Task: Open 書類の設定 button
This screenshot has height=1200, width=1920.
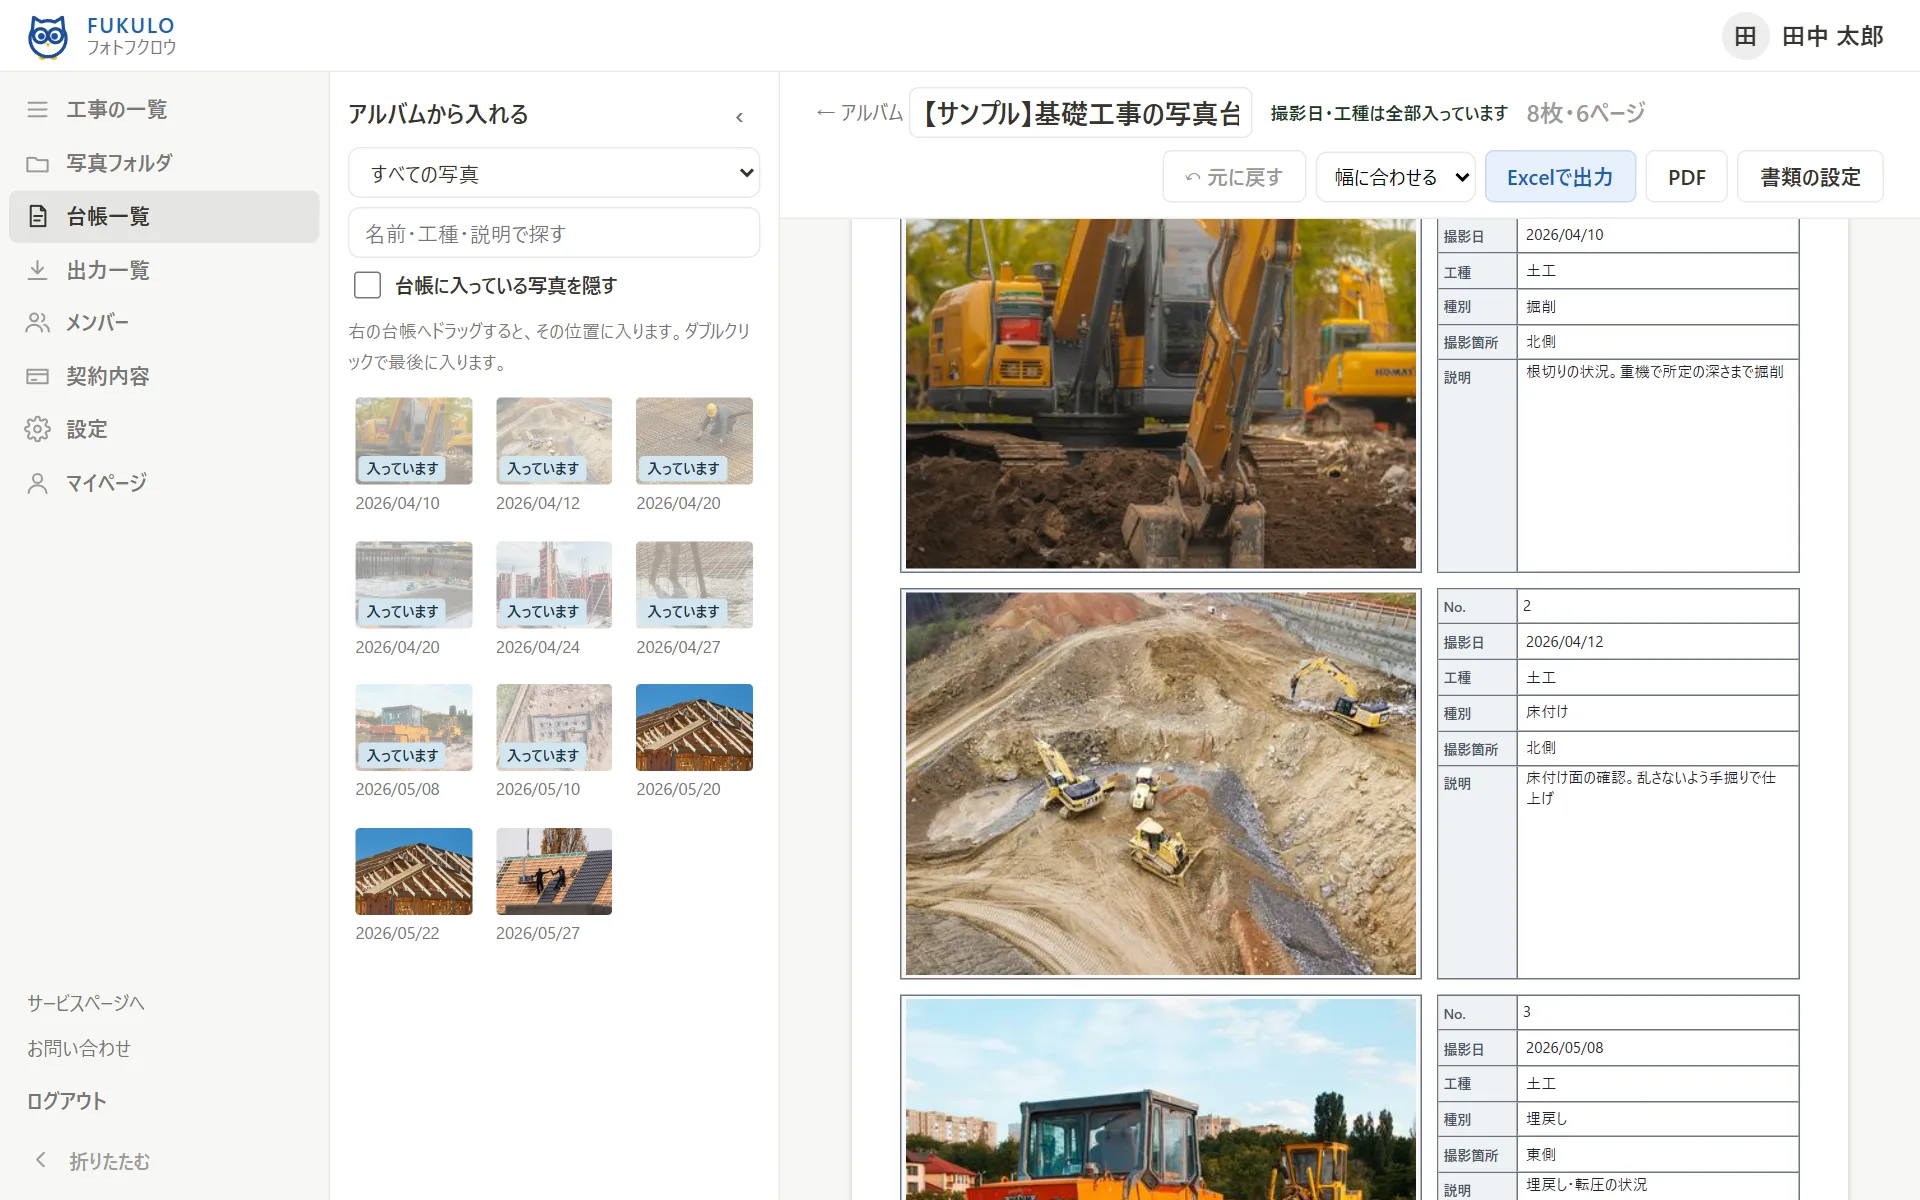Action: (1810, 177)
